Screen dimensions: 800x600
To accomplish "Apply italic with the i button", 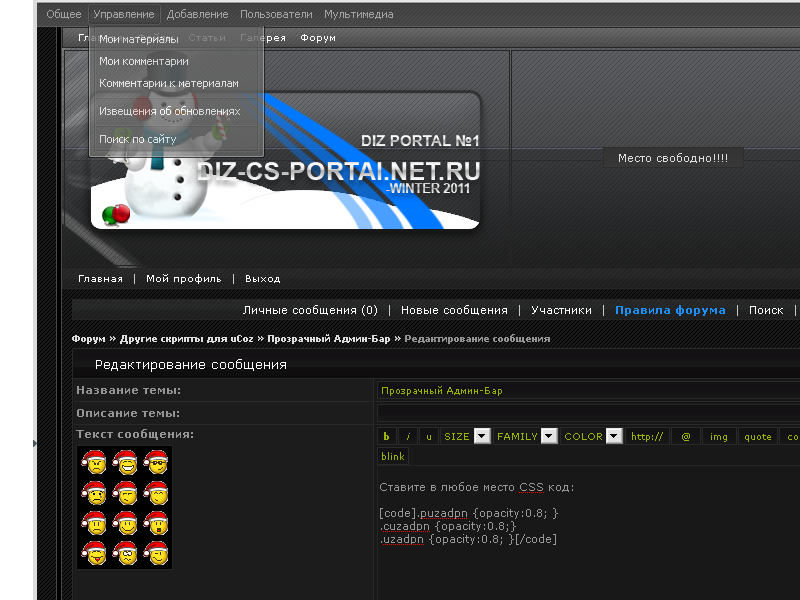I will (408, 436).
